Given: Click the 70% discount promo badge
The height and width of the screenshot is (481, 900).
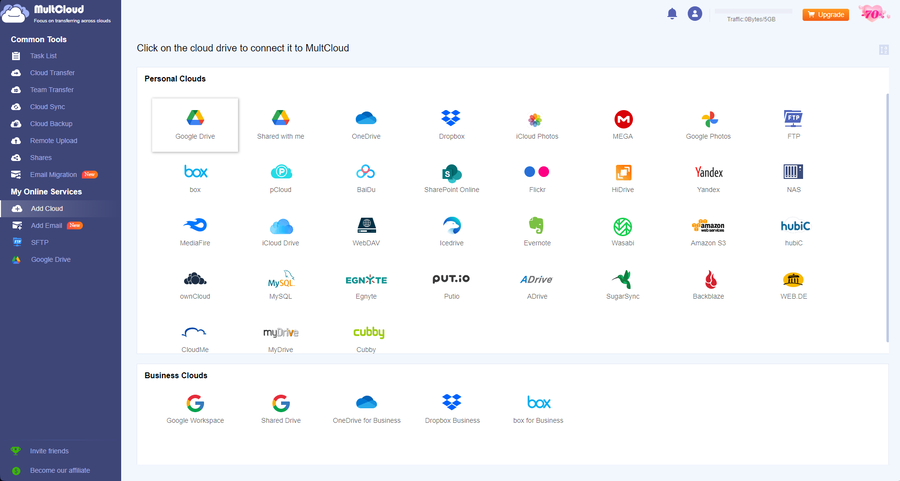Looking at the screenshot, I should 874,14.
